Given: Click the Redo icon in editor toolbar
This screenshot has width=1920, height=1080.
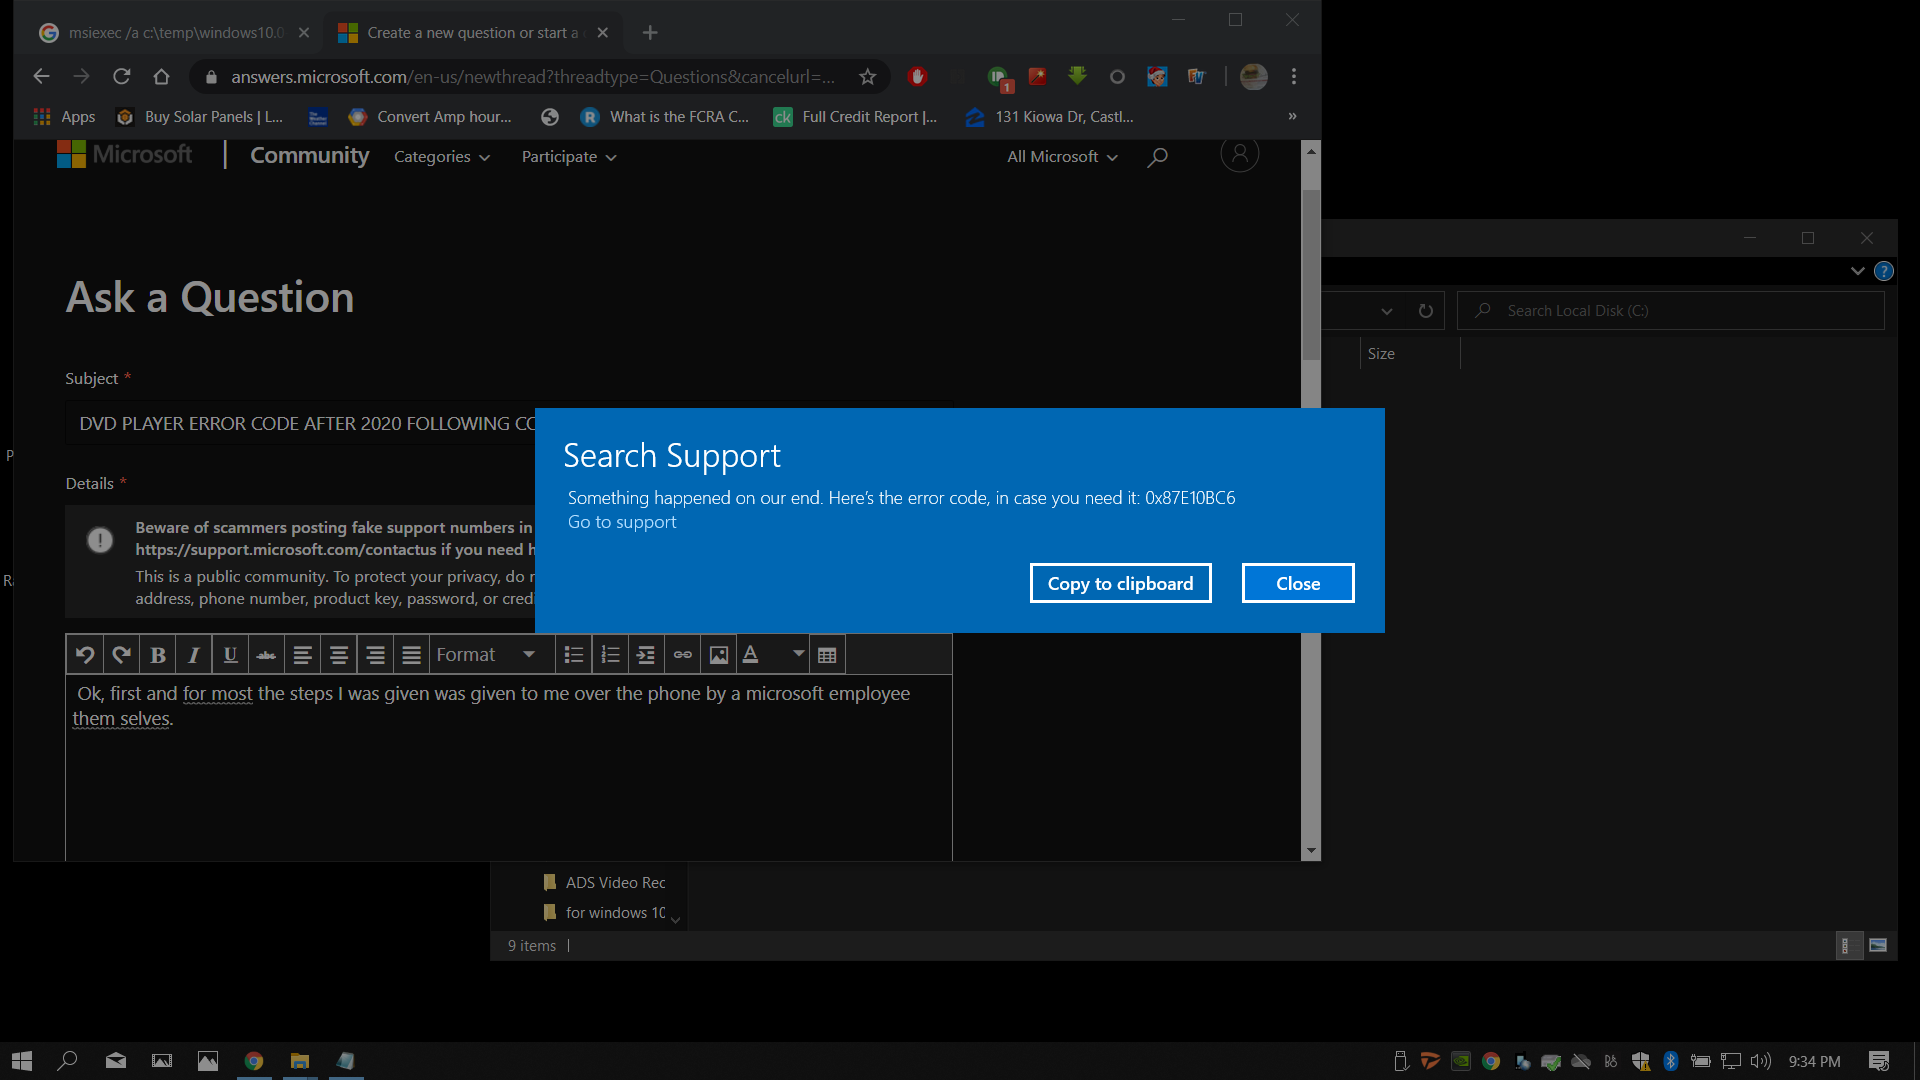Looking at the screenshot, I should (x=121, y=655).
